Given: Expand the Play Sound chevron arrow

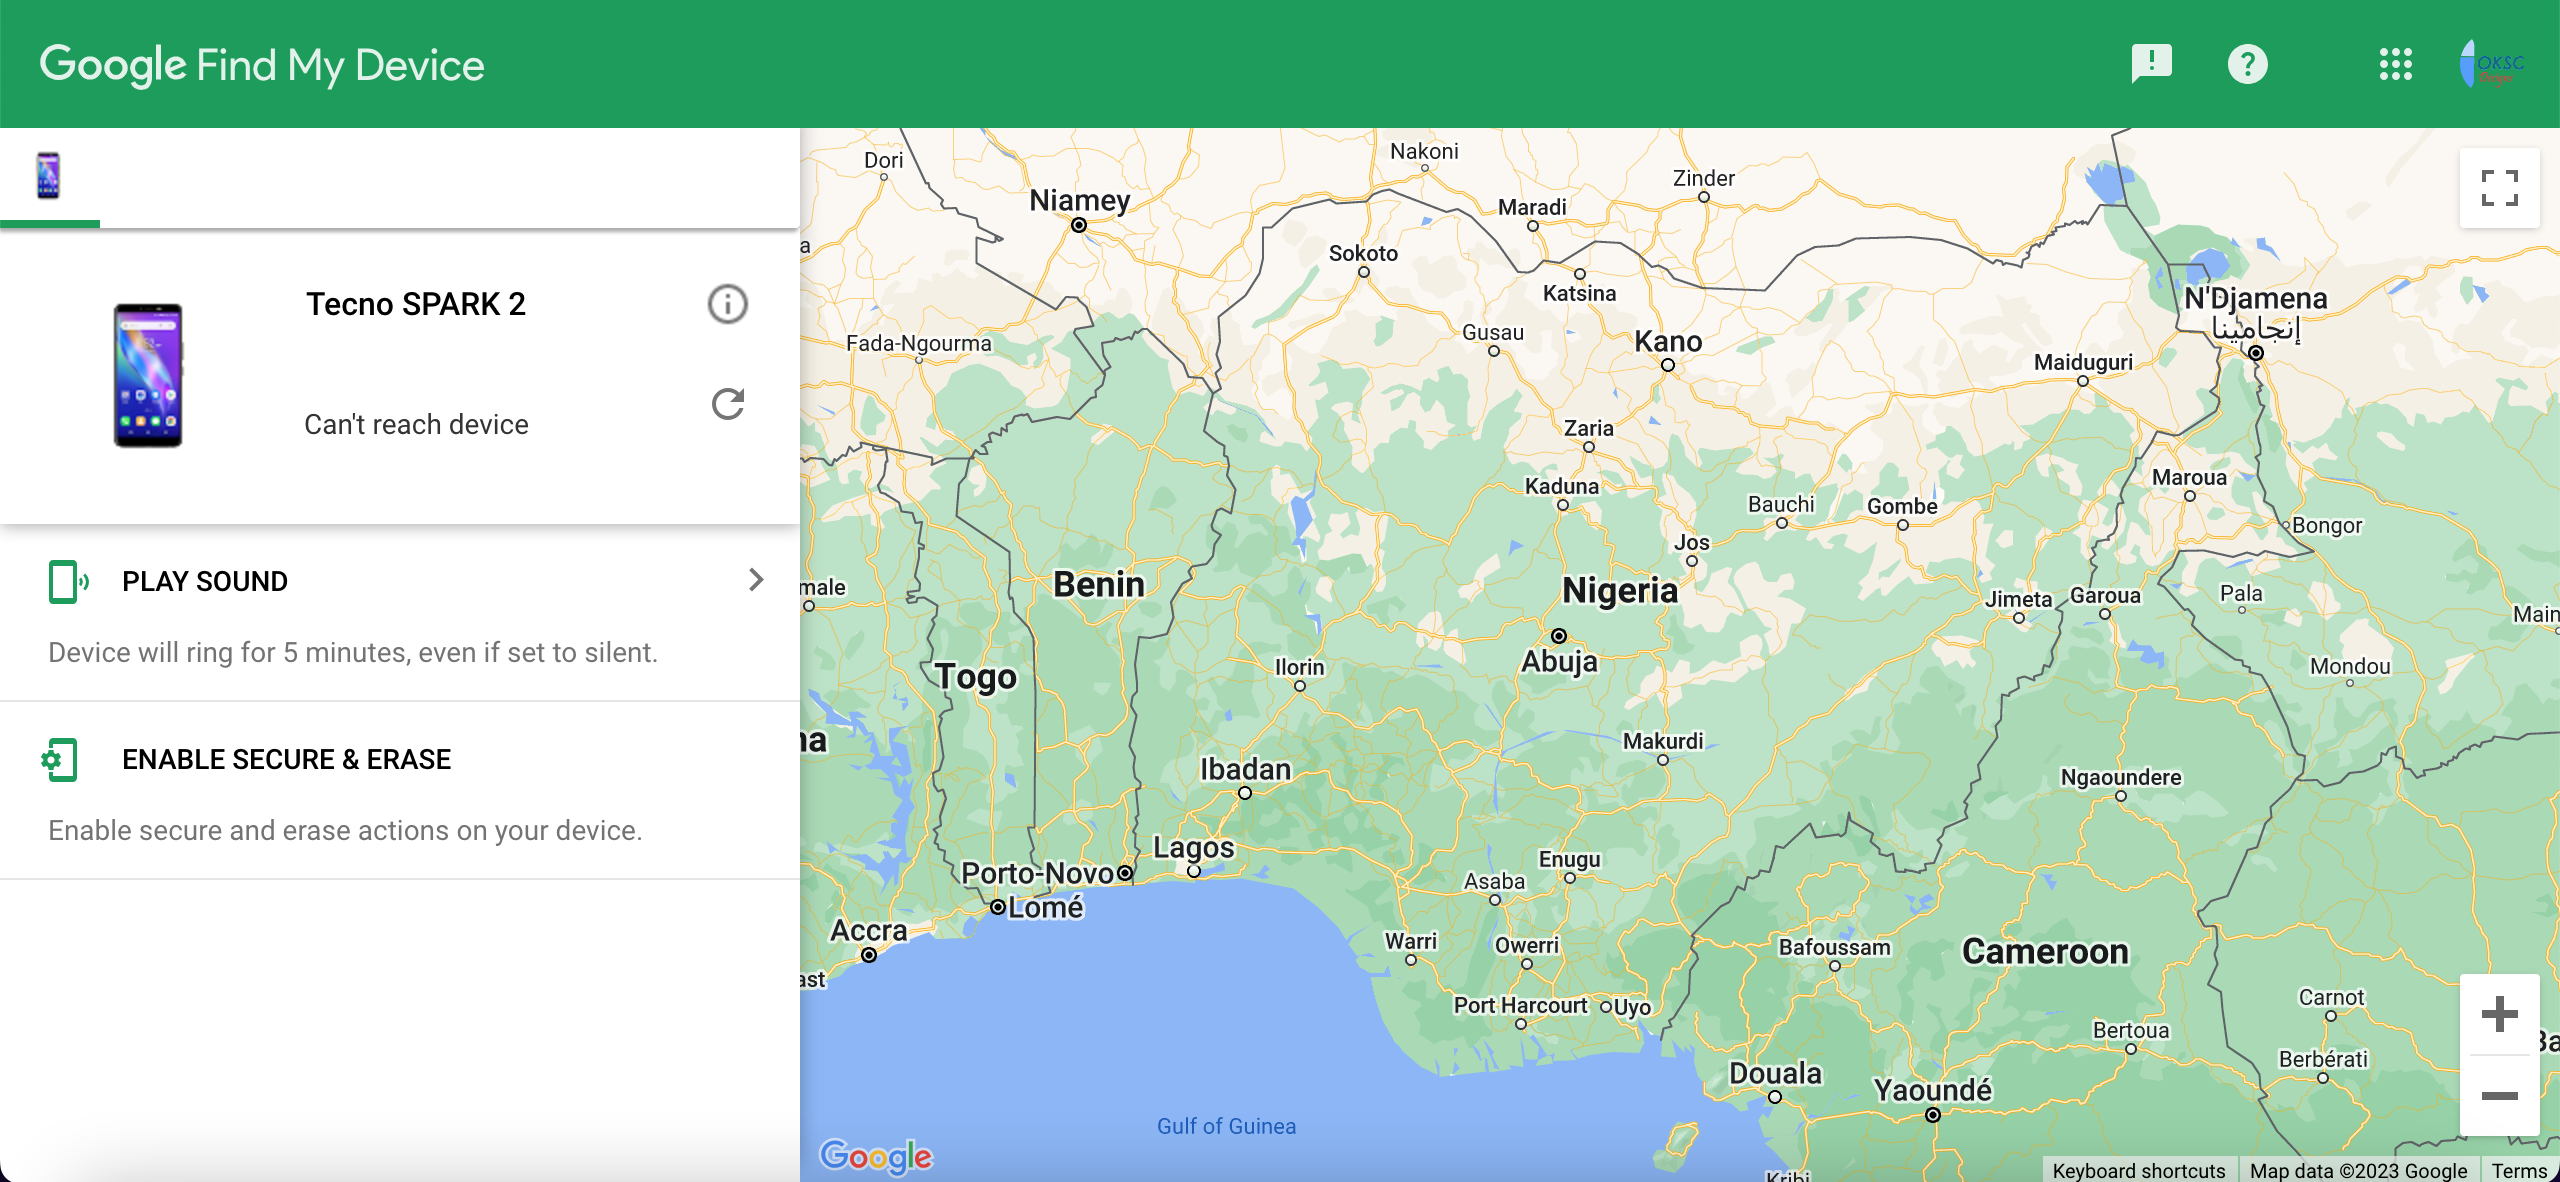Looking at the screenshot, I should [756, 580].
